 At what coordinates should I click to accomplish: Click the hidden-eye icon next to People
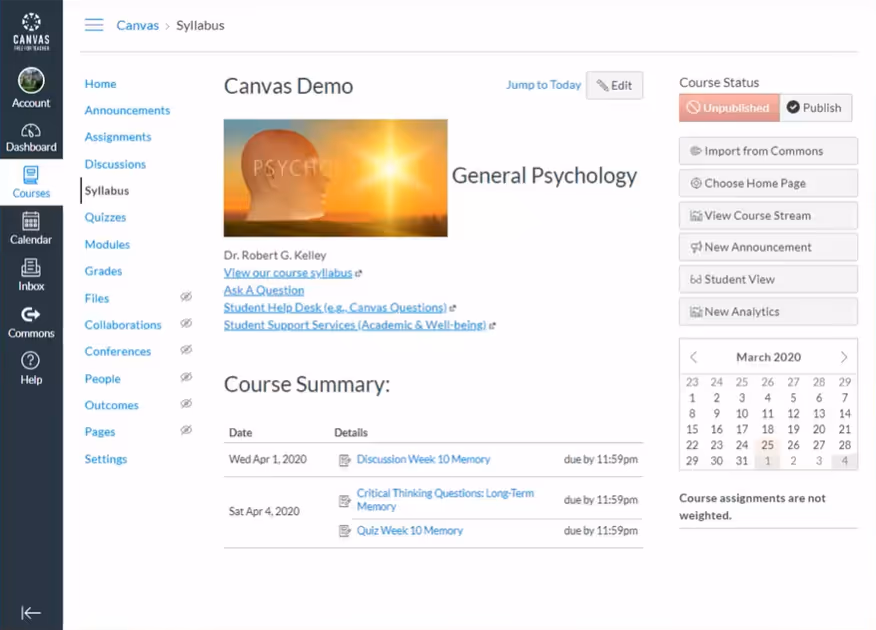(x=186, y=377)
